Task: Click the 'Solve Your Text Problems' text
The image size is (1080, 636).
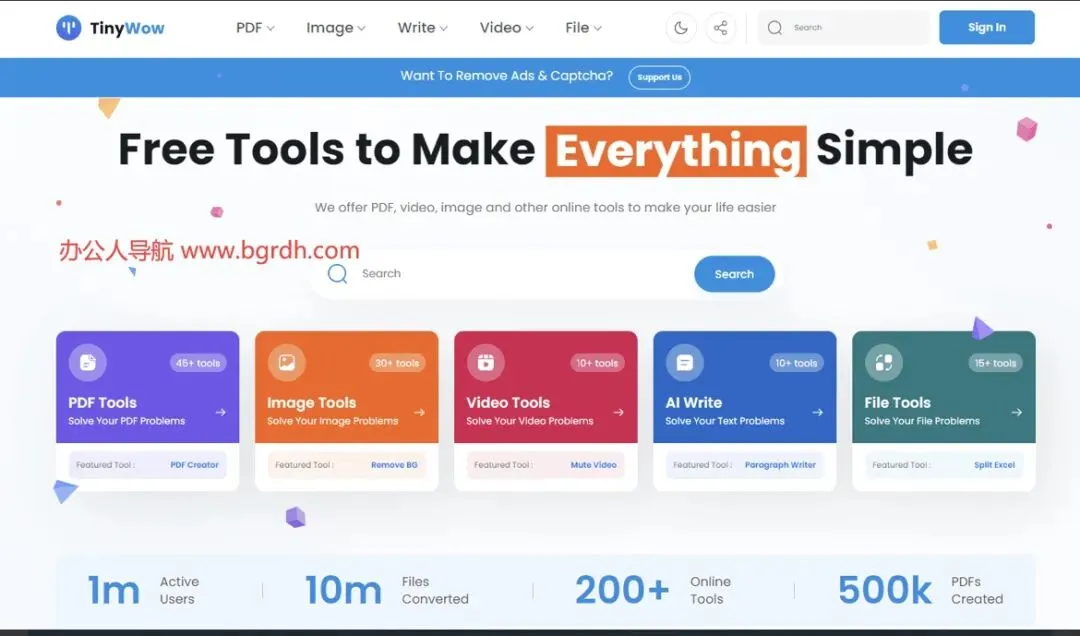Action: pos(725,421)
